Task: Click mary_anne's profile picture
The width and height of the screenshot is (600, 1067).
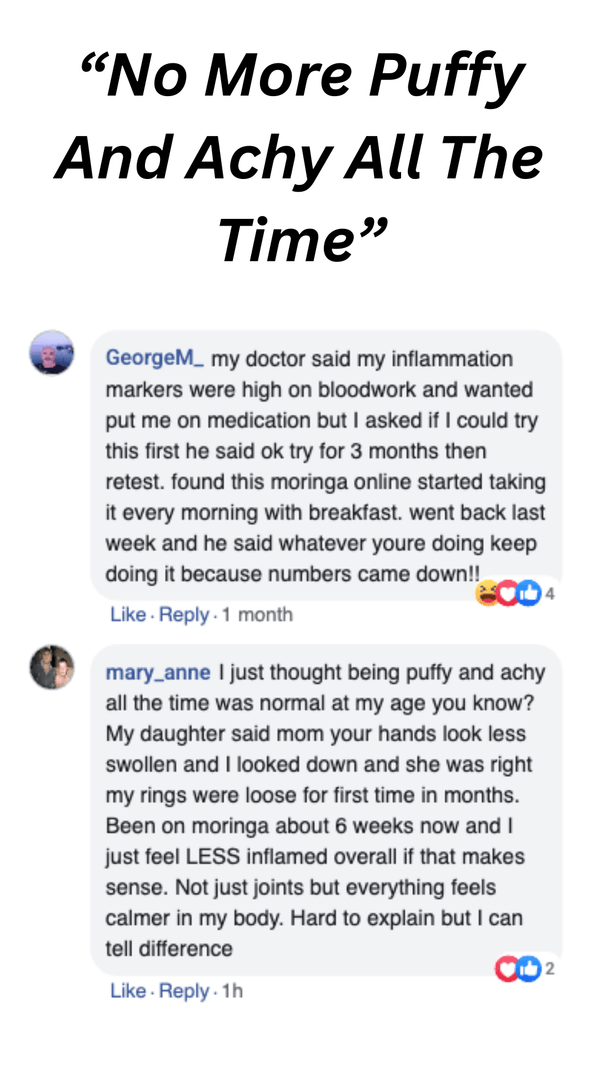Action: point(52,667)
